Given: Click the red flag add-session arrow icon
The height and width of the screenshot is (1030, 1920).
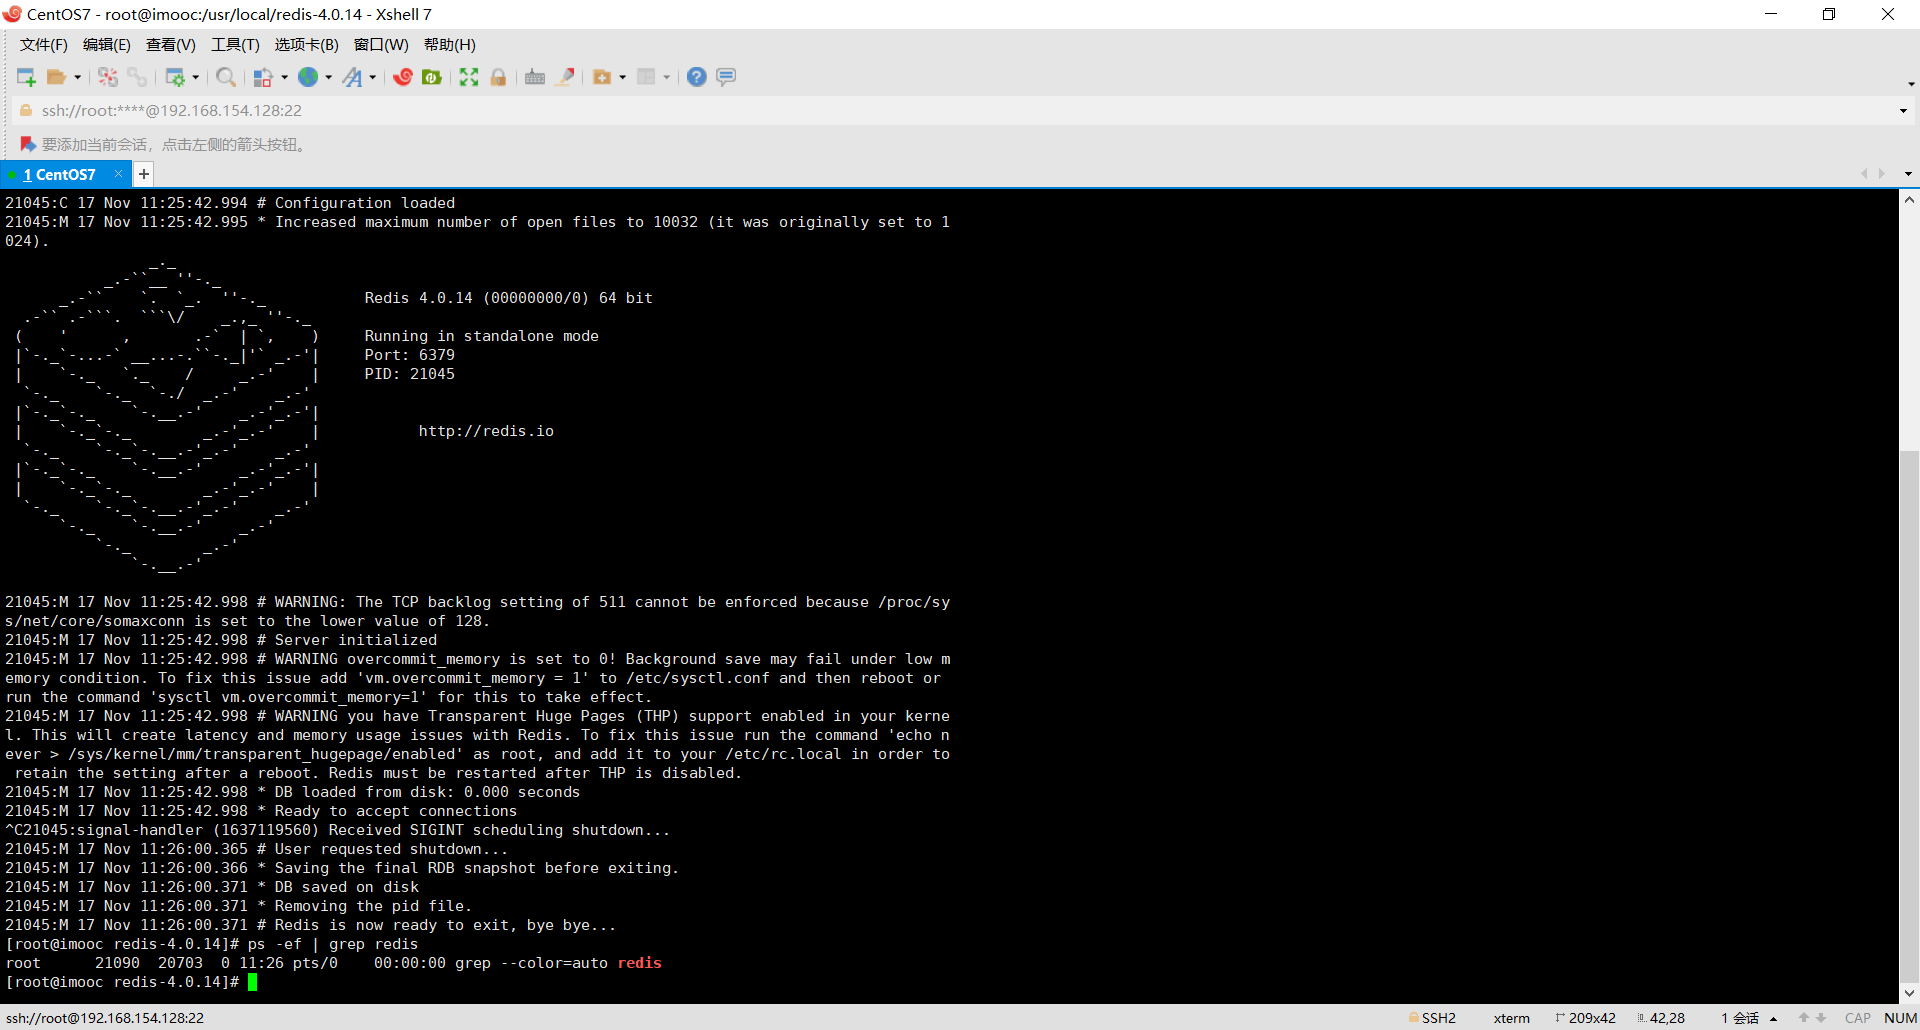Looking at the screenshot, I should point(27,145).
